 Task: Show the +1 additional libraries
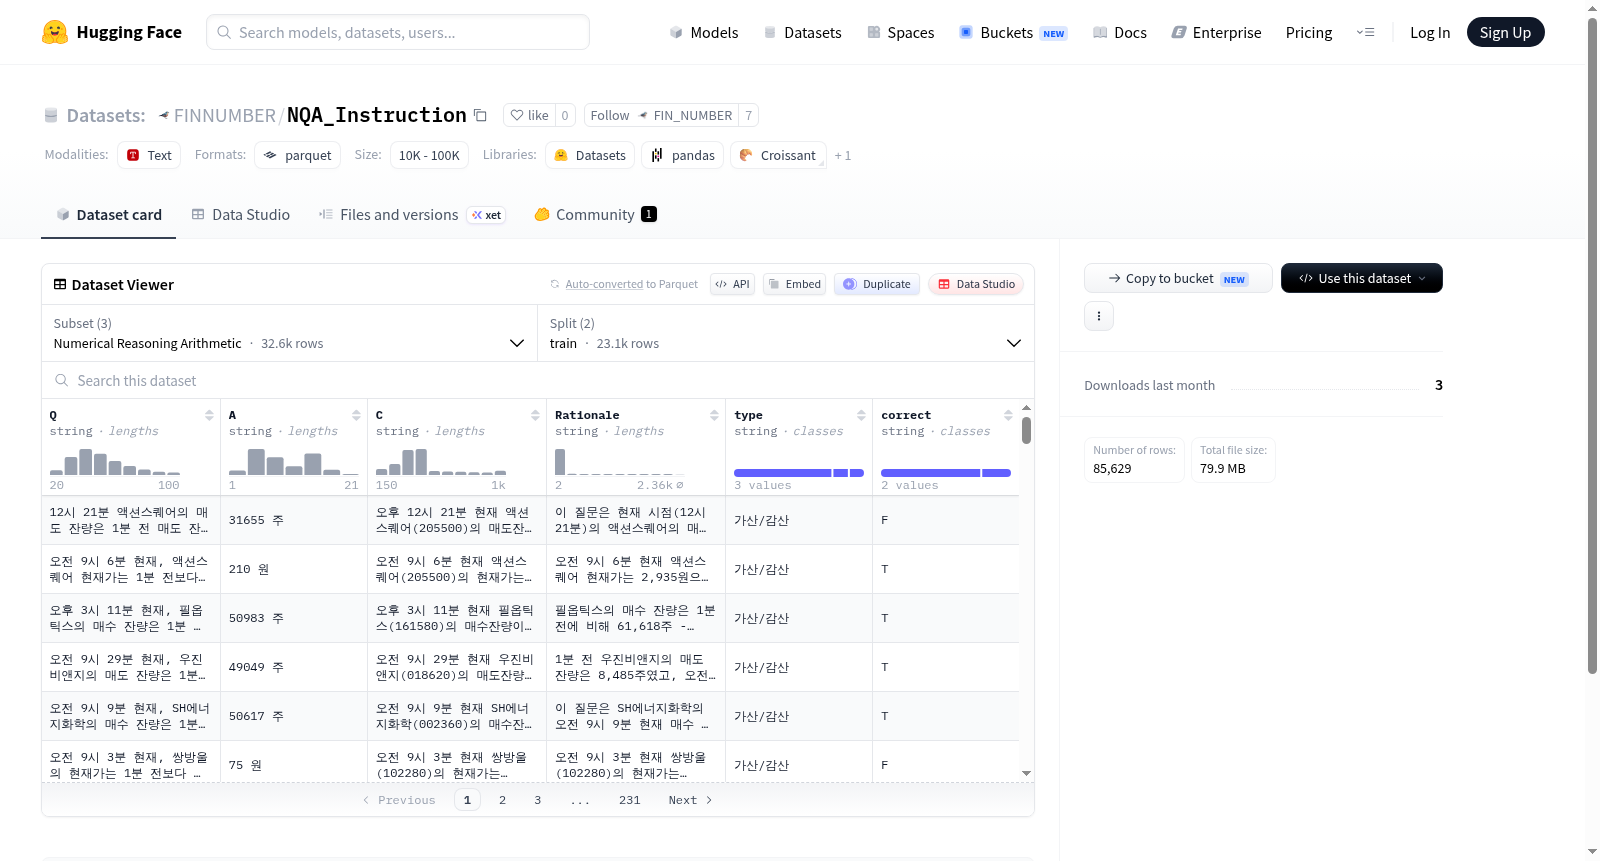coord(843,155)
